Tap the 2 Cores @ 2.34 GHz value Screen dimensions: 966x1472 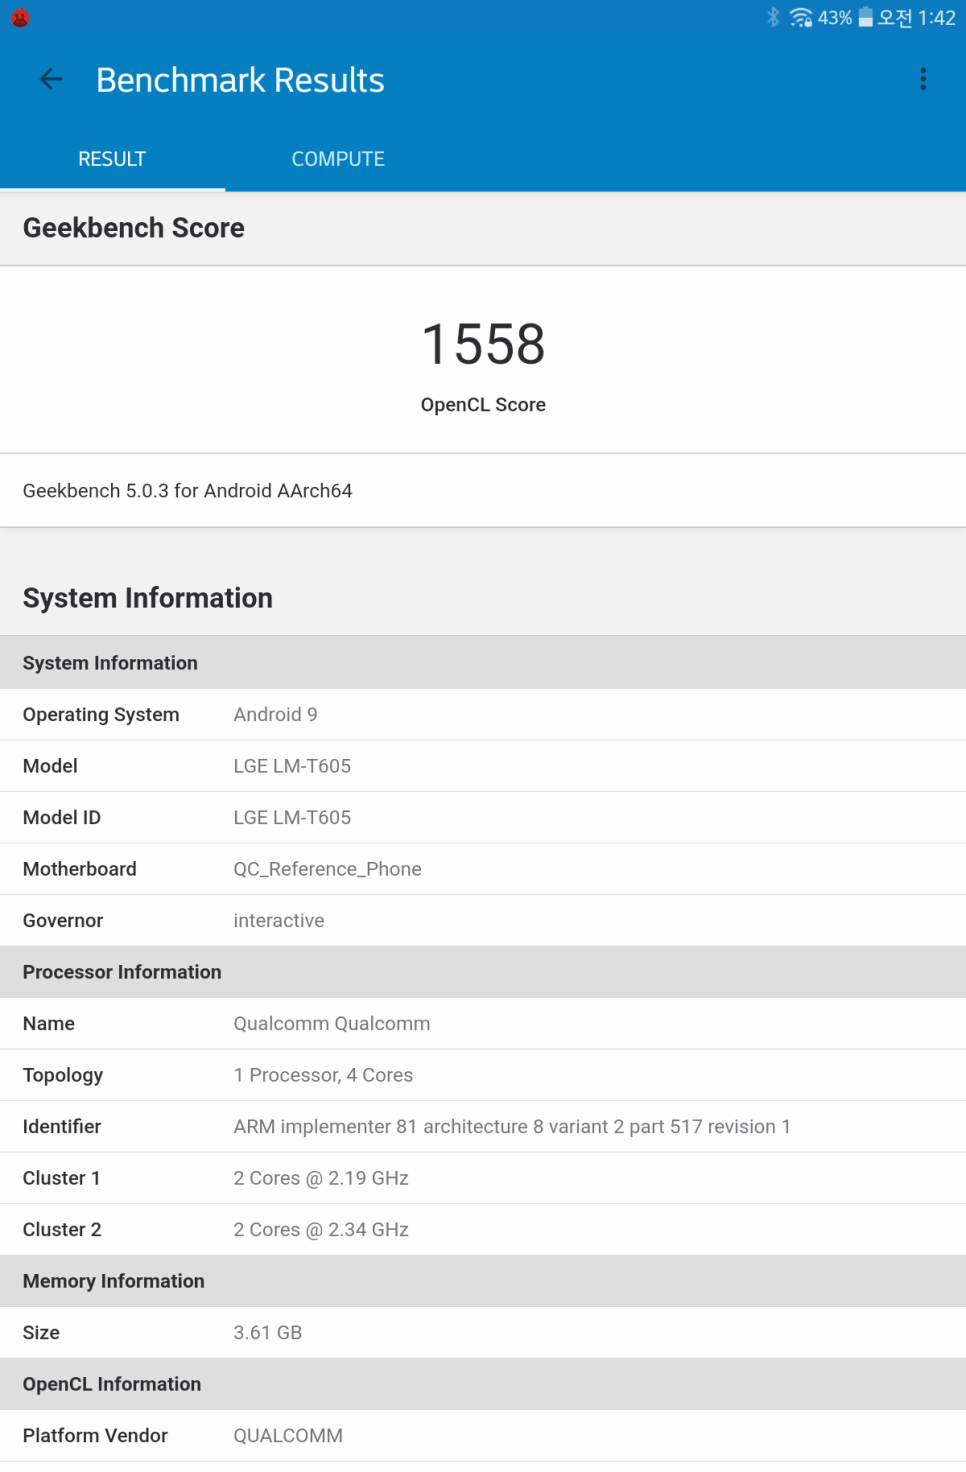pyautogui.click(x=321, y=1230)
